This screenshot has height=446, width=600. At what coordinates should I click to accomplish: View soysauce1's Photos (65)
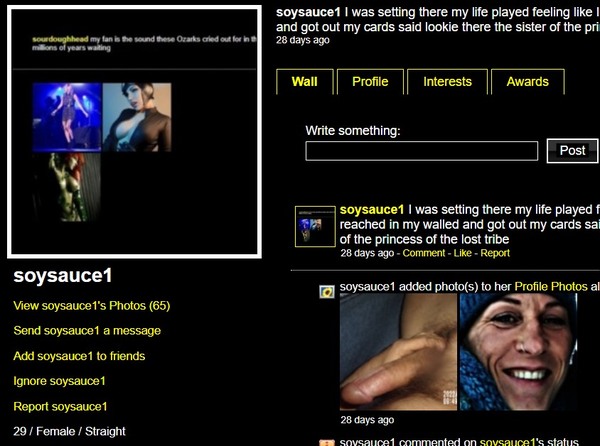91,306
